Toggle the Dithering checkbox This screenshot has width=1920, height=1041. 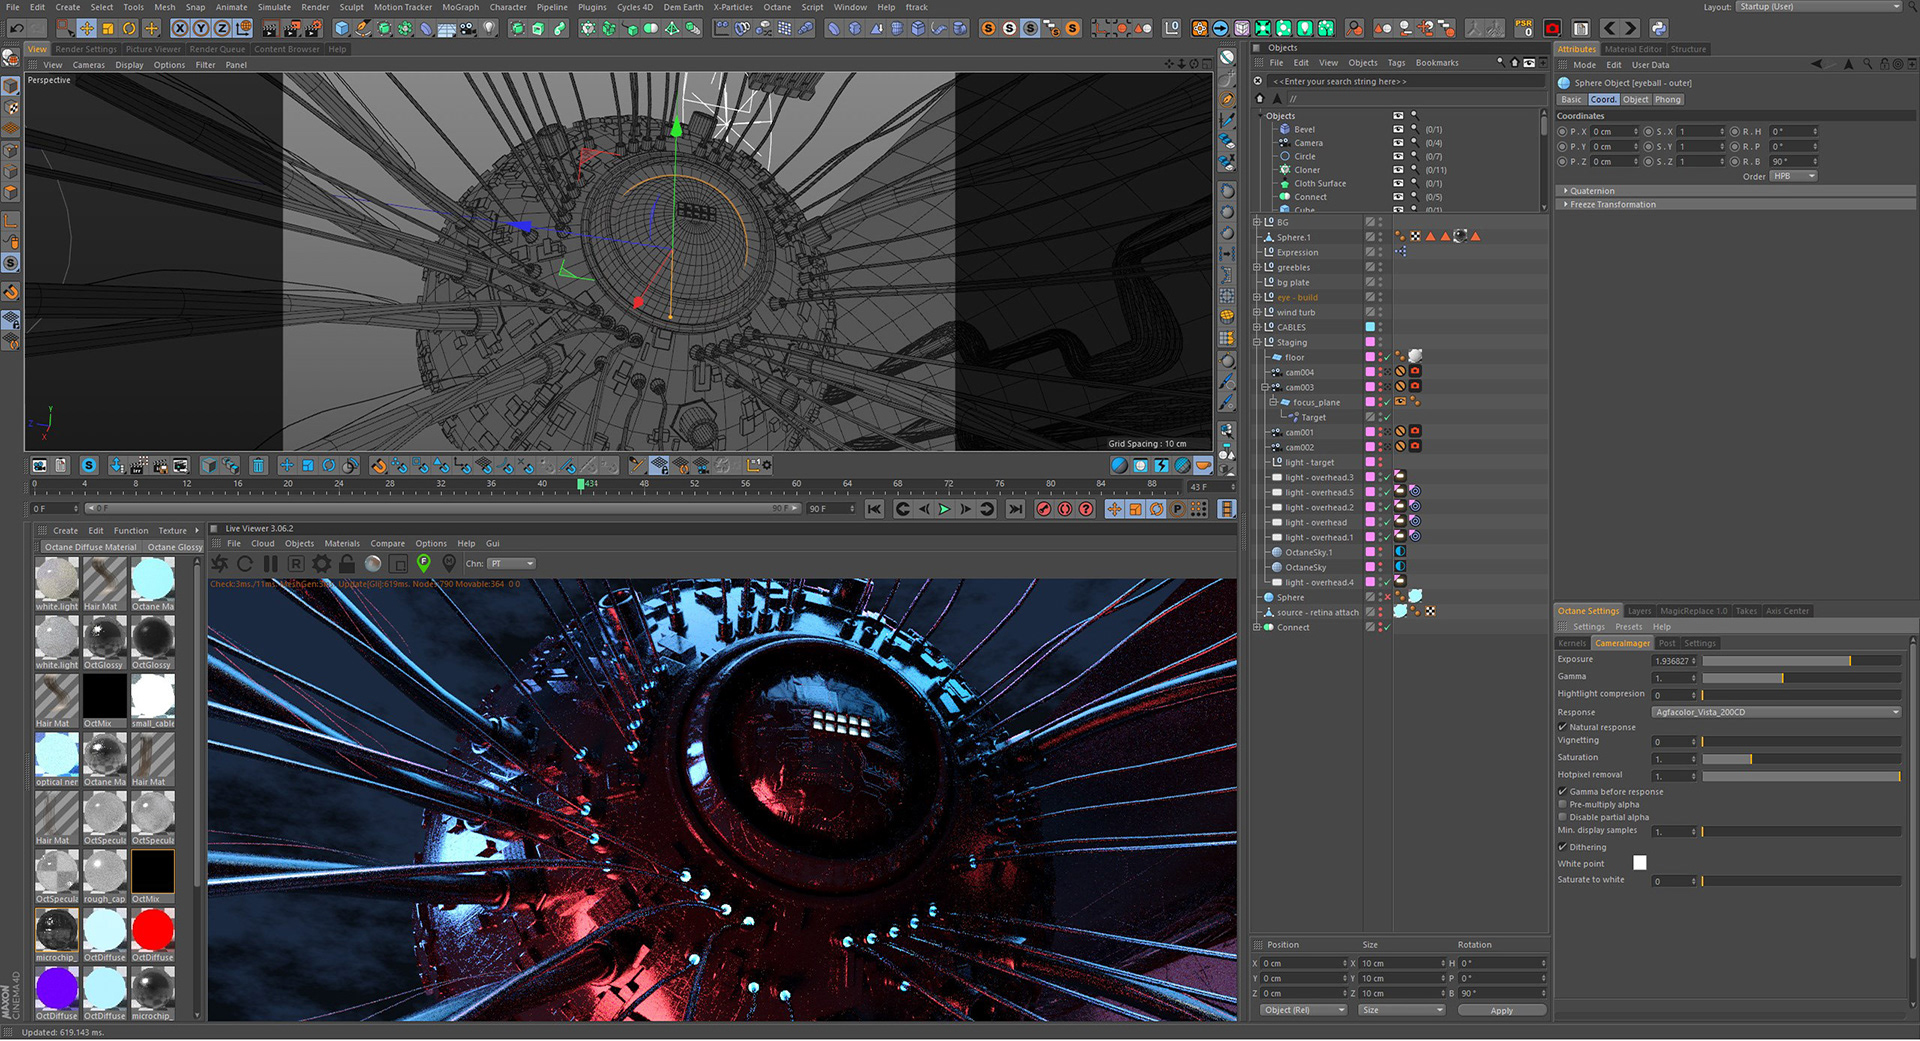pos(1562,847)
